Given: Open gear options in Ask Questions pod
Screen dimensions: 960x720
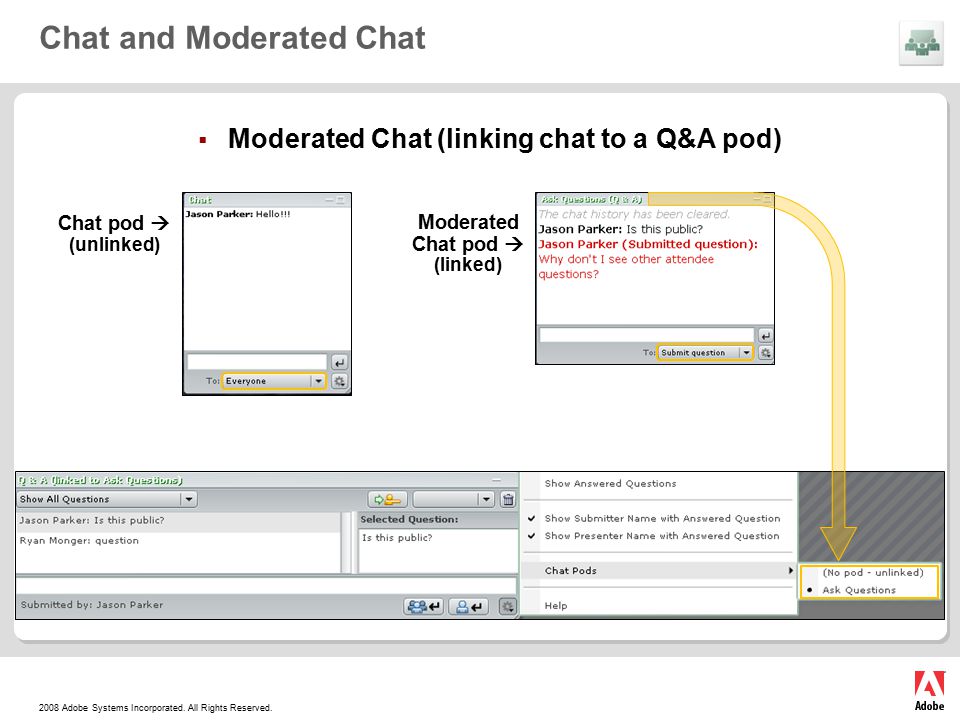Looking at the screenshot, I should pos(765,353).
